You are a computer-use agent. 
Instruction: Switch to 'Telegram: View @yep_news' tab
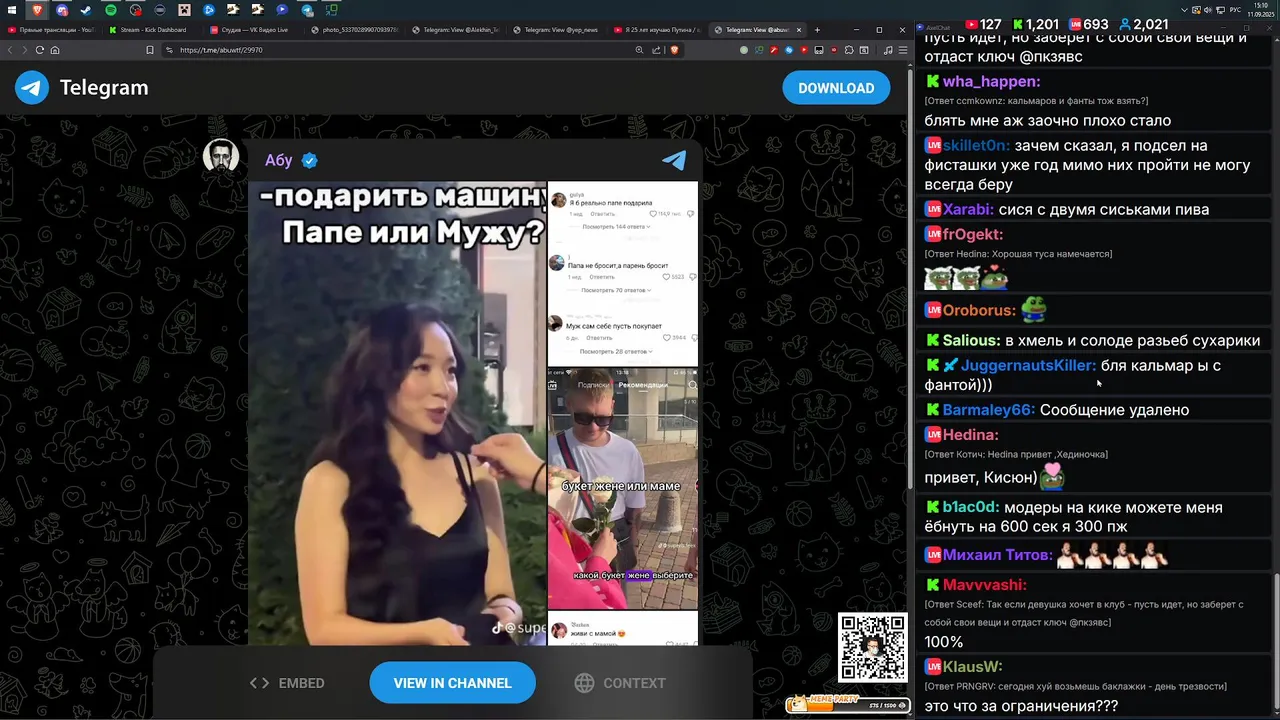[556, 30]
